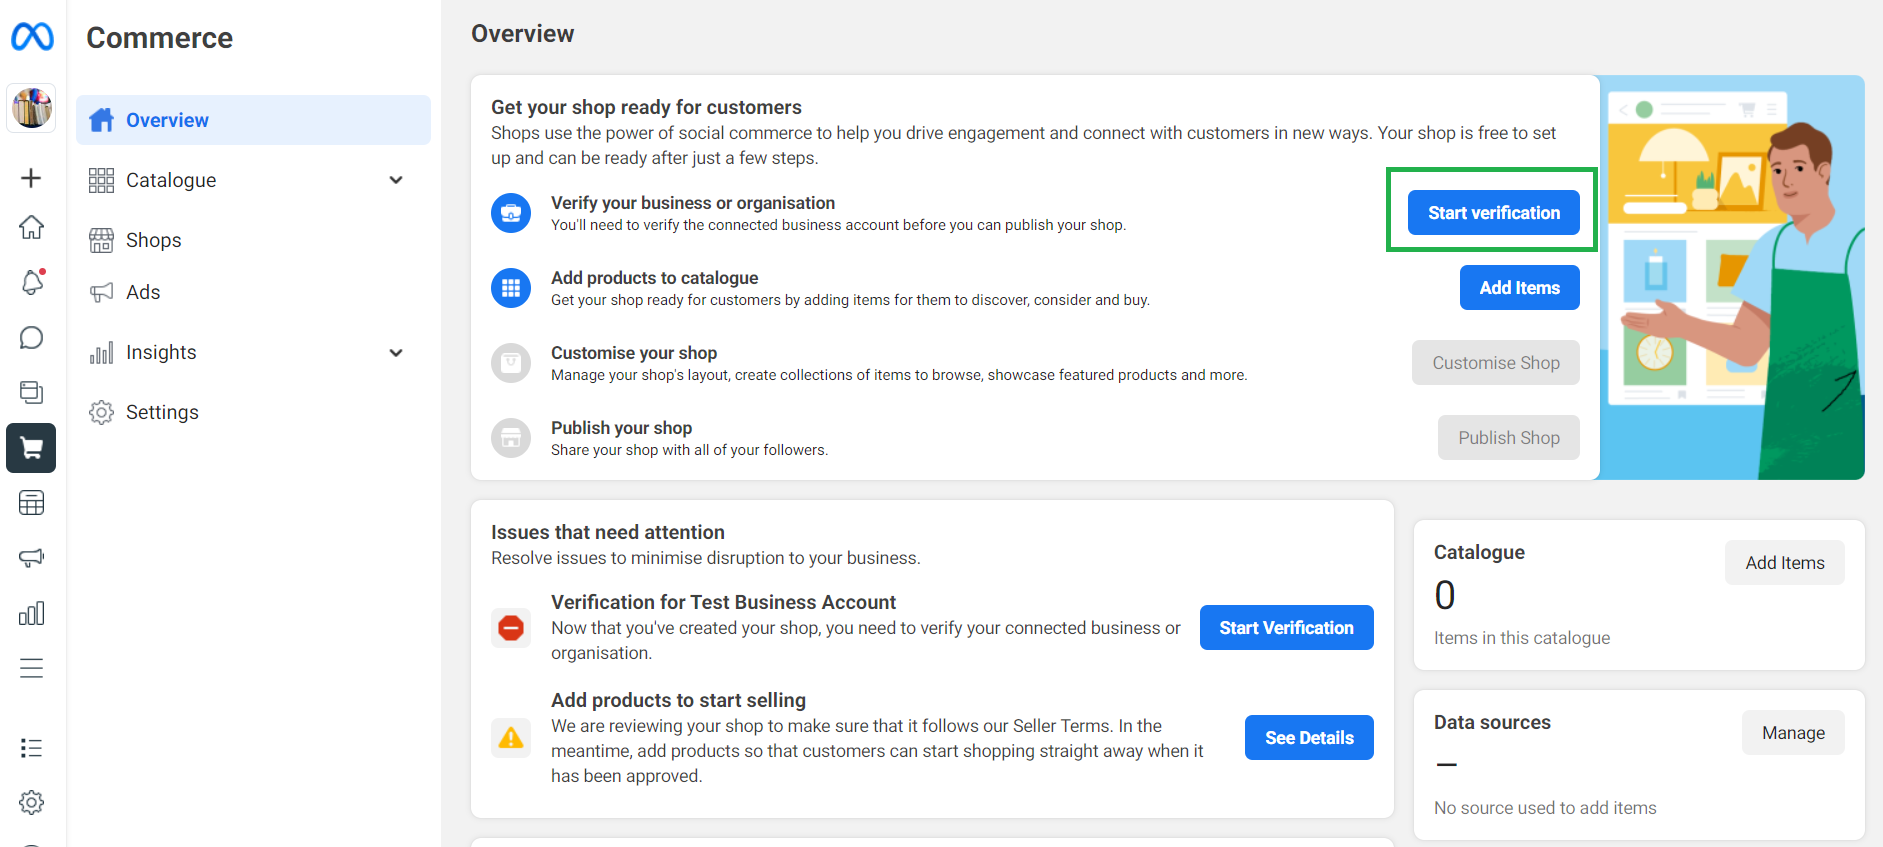Click 'Get your shop ready for customers' heading
Screen dimensions: 1883x847
(646, 107)
